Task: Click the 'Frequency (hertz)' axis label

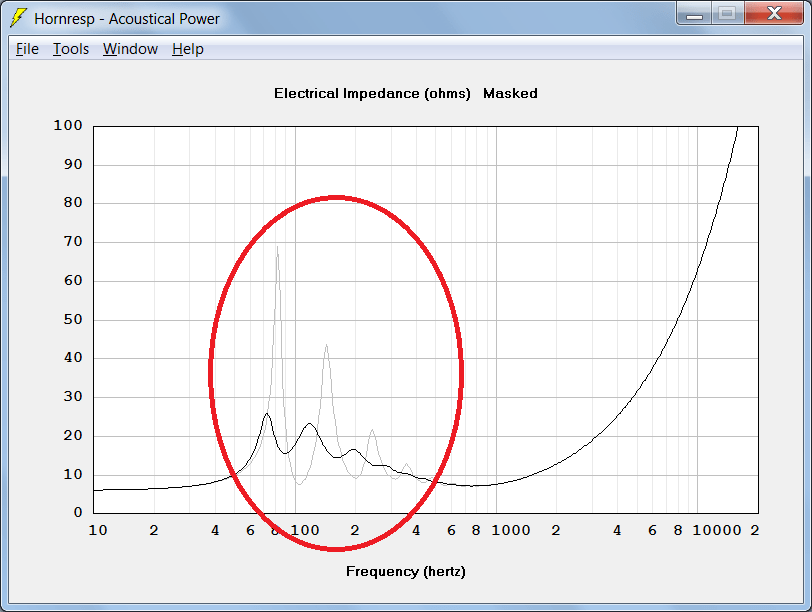Action: point(405,572)
